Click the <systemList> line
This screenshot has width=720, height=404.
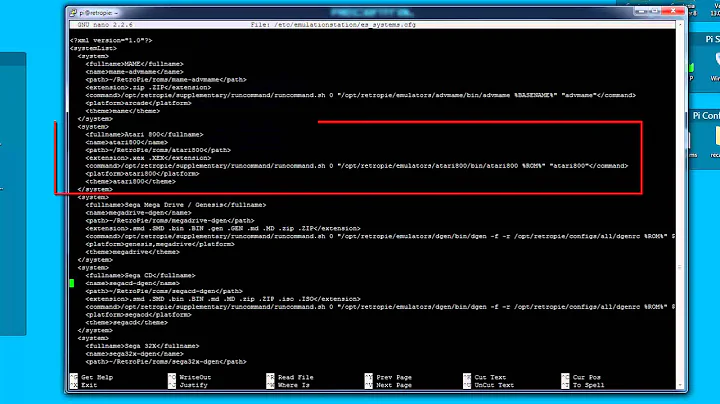click(x=93, y=48)
